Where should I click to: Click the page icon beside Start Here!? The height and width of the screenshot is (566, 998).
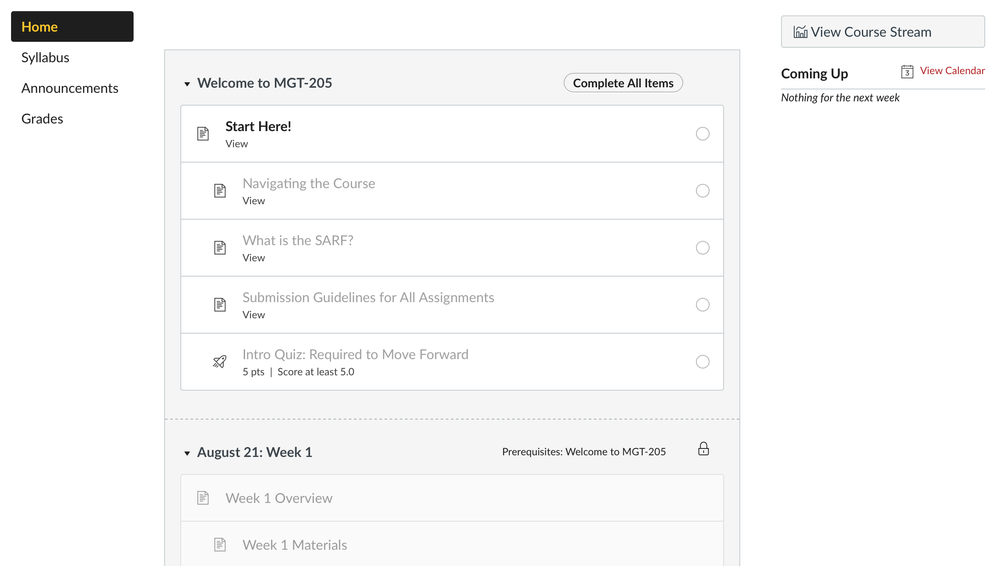203,134
